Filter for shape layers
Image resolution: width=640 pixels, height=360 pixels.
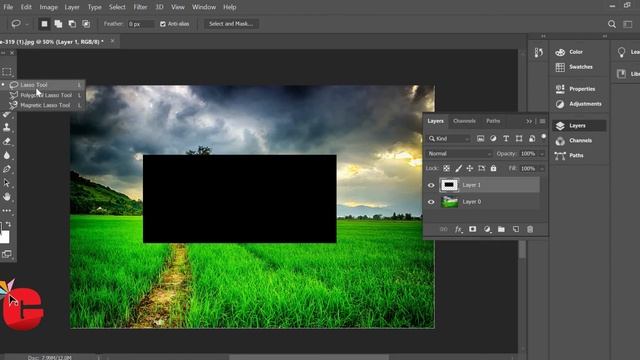pos(519,139)
